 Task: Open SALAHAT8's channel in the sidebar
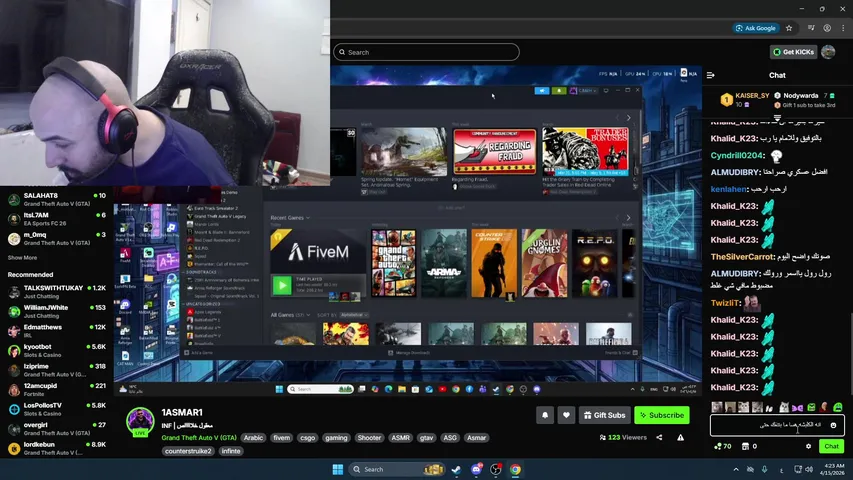tap(57, 199)
